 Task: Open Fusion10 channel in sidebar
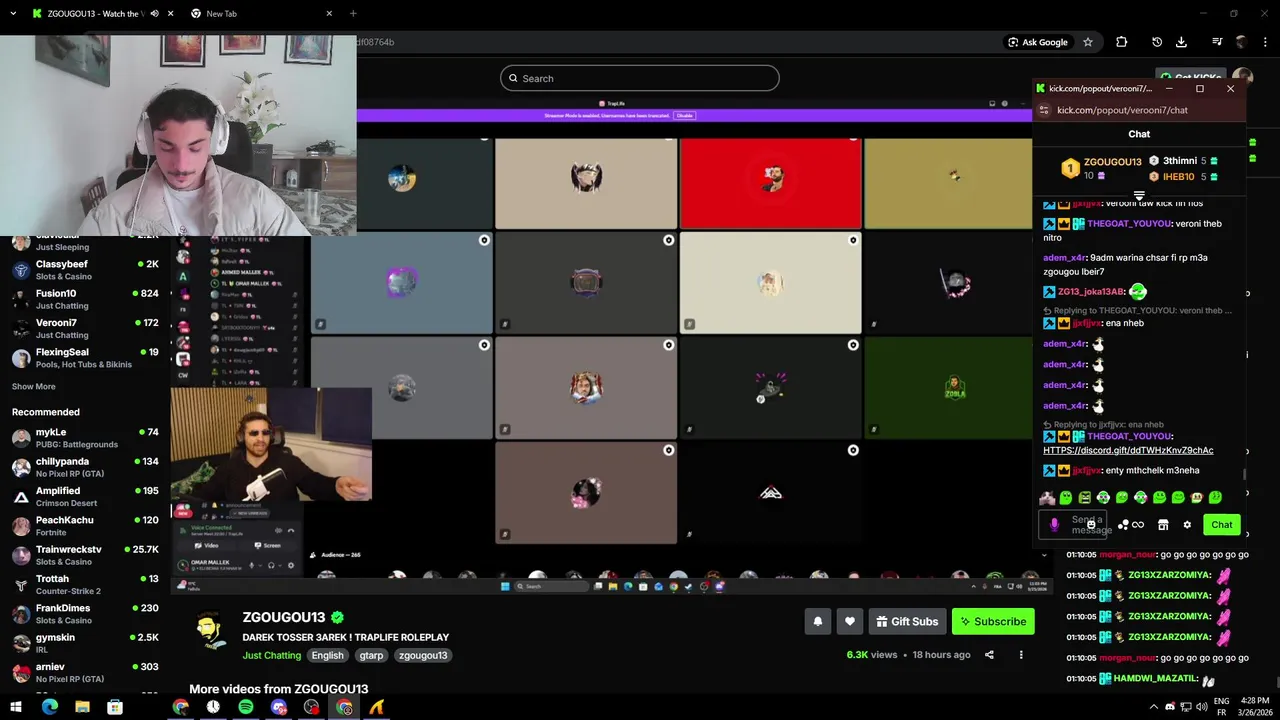tap(85, 299)
